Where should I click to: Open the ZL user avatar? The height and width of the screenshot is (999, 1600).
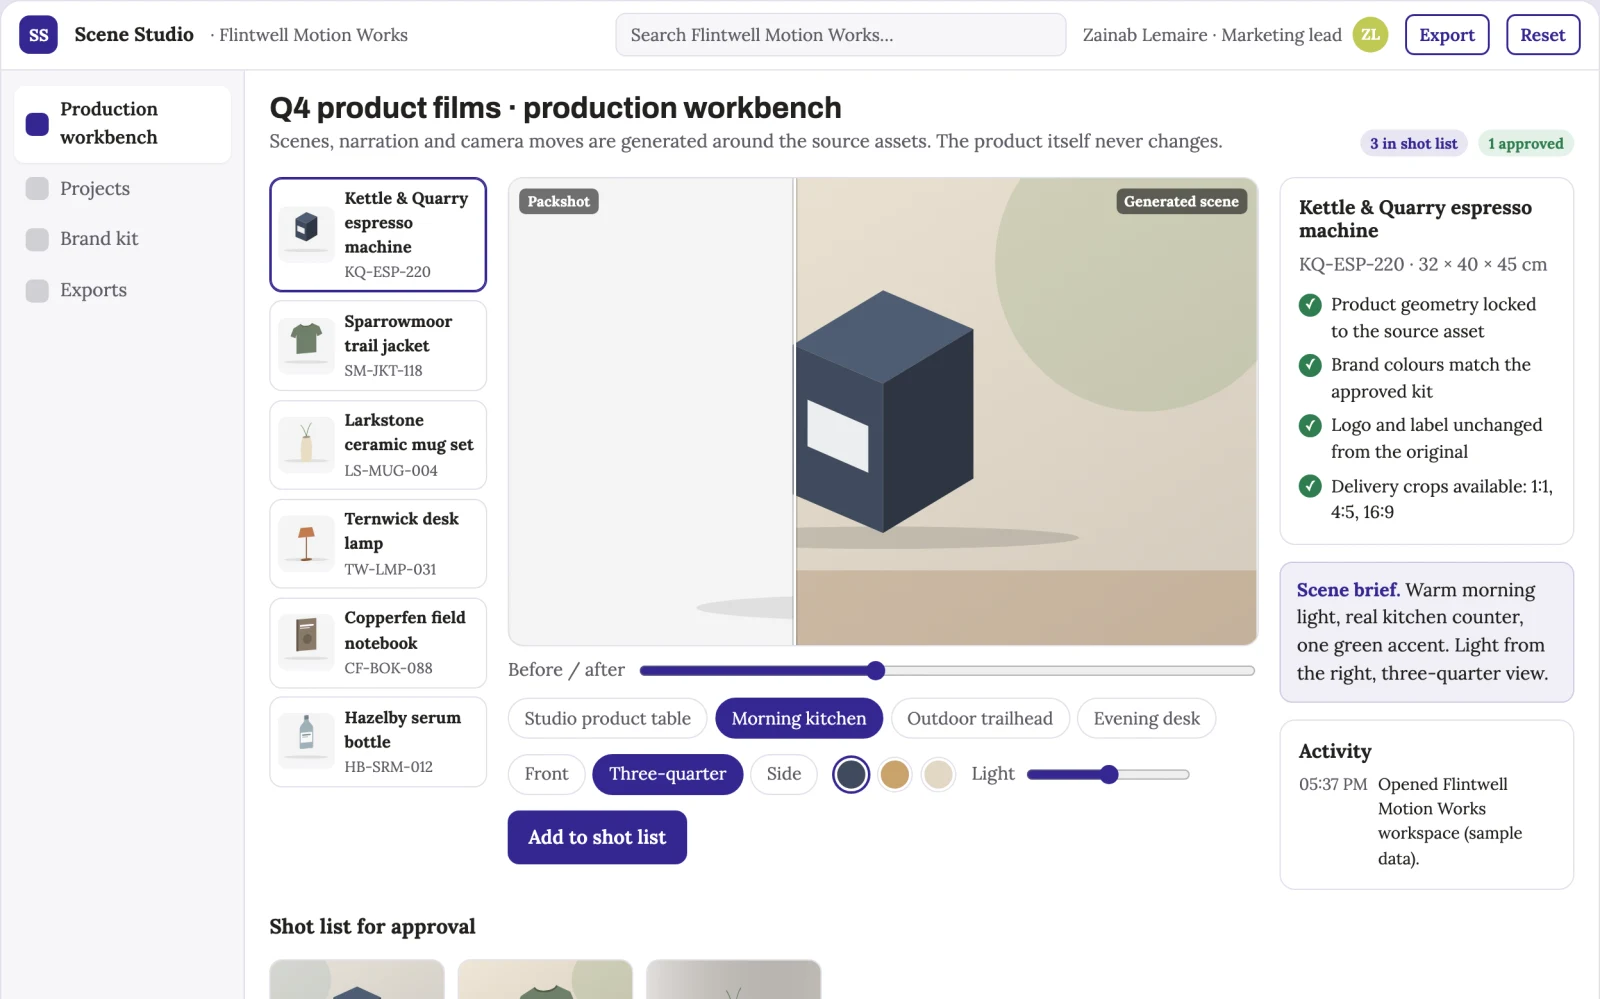pos(1370,35)
